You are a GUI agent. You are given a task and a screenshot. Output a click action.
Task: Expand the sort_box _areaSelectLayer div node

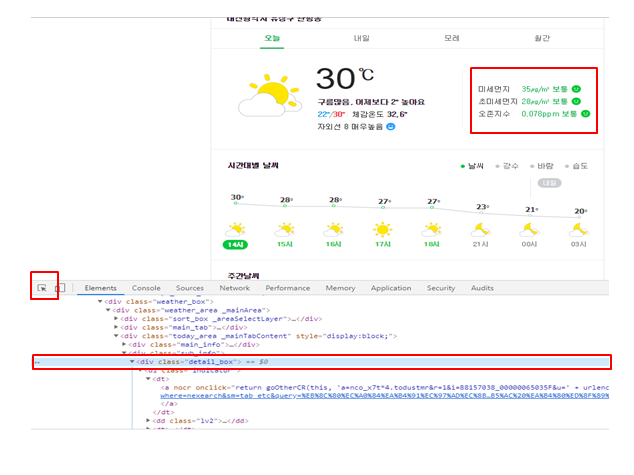pos(116,319)
